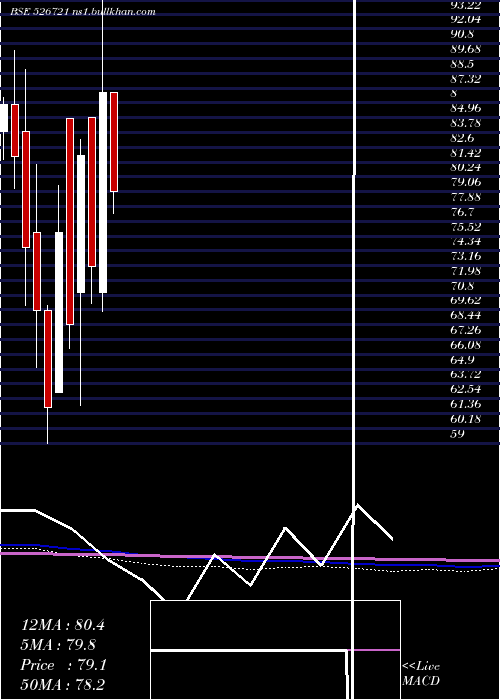This screenshot has width=500, height=700.
Task: Select the 89.68 price level label
Action: 466,49
